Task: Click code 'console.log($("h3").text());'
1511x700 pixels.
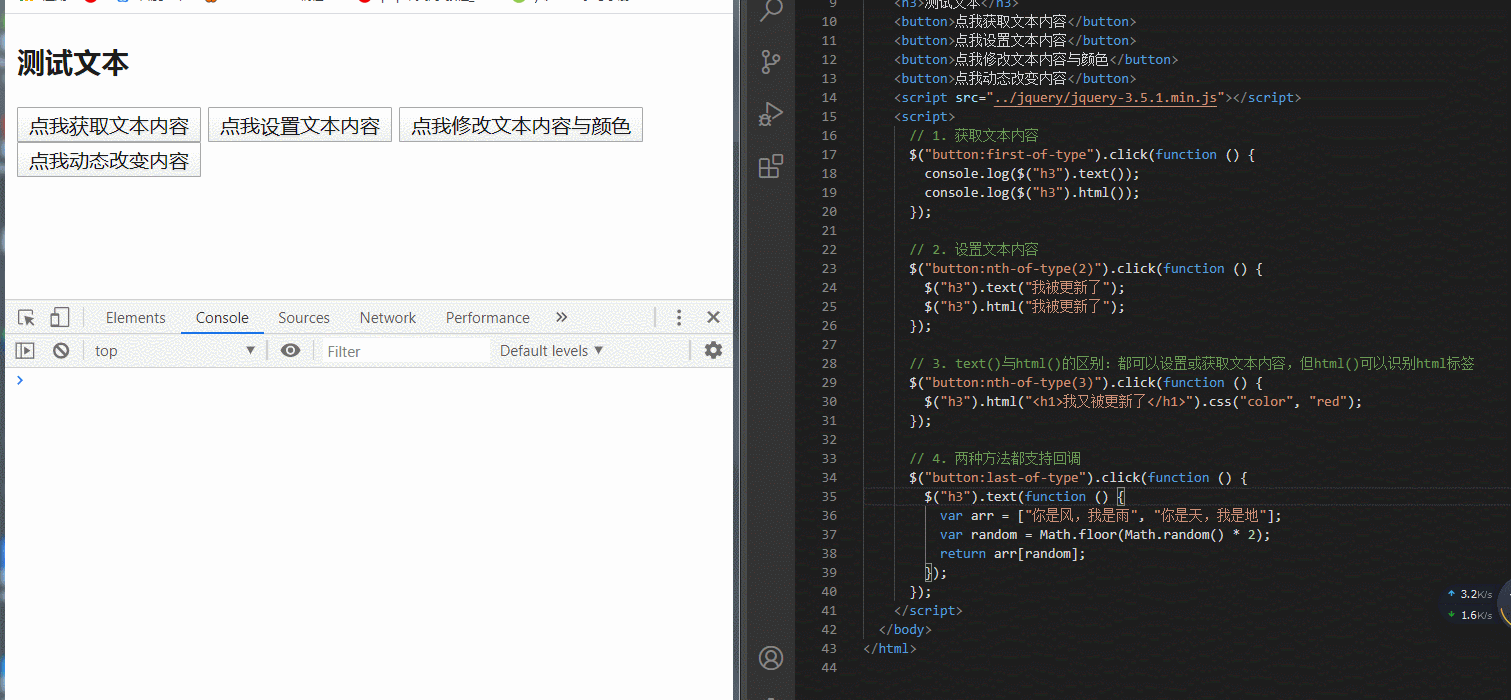Action: (x=1032, y=174)
